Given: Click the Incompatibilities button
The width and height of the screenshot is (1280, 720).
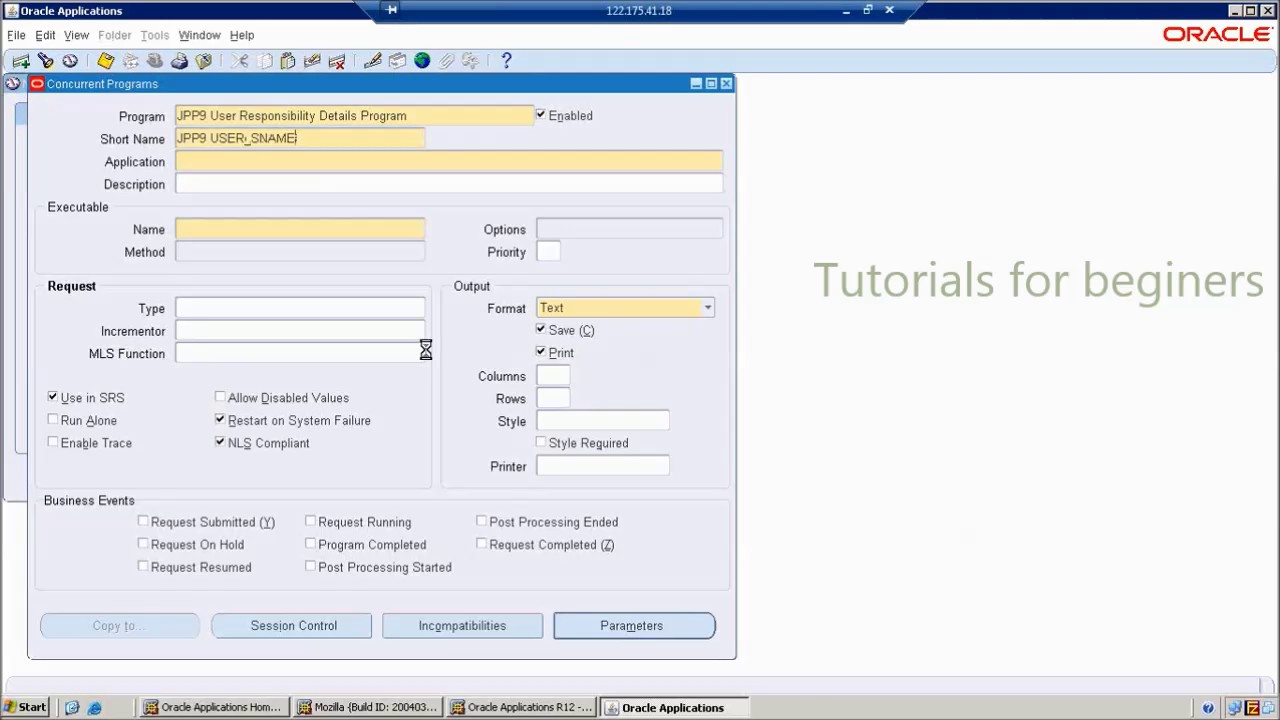Looking at the screenshot, I should [463, 626].
